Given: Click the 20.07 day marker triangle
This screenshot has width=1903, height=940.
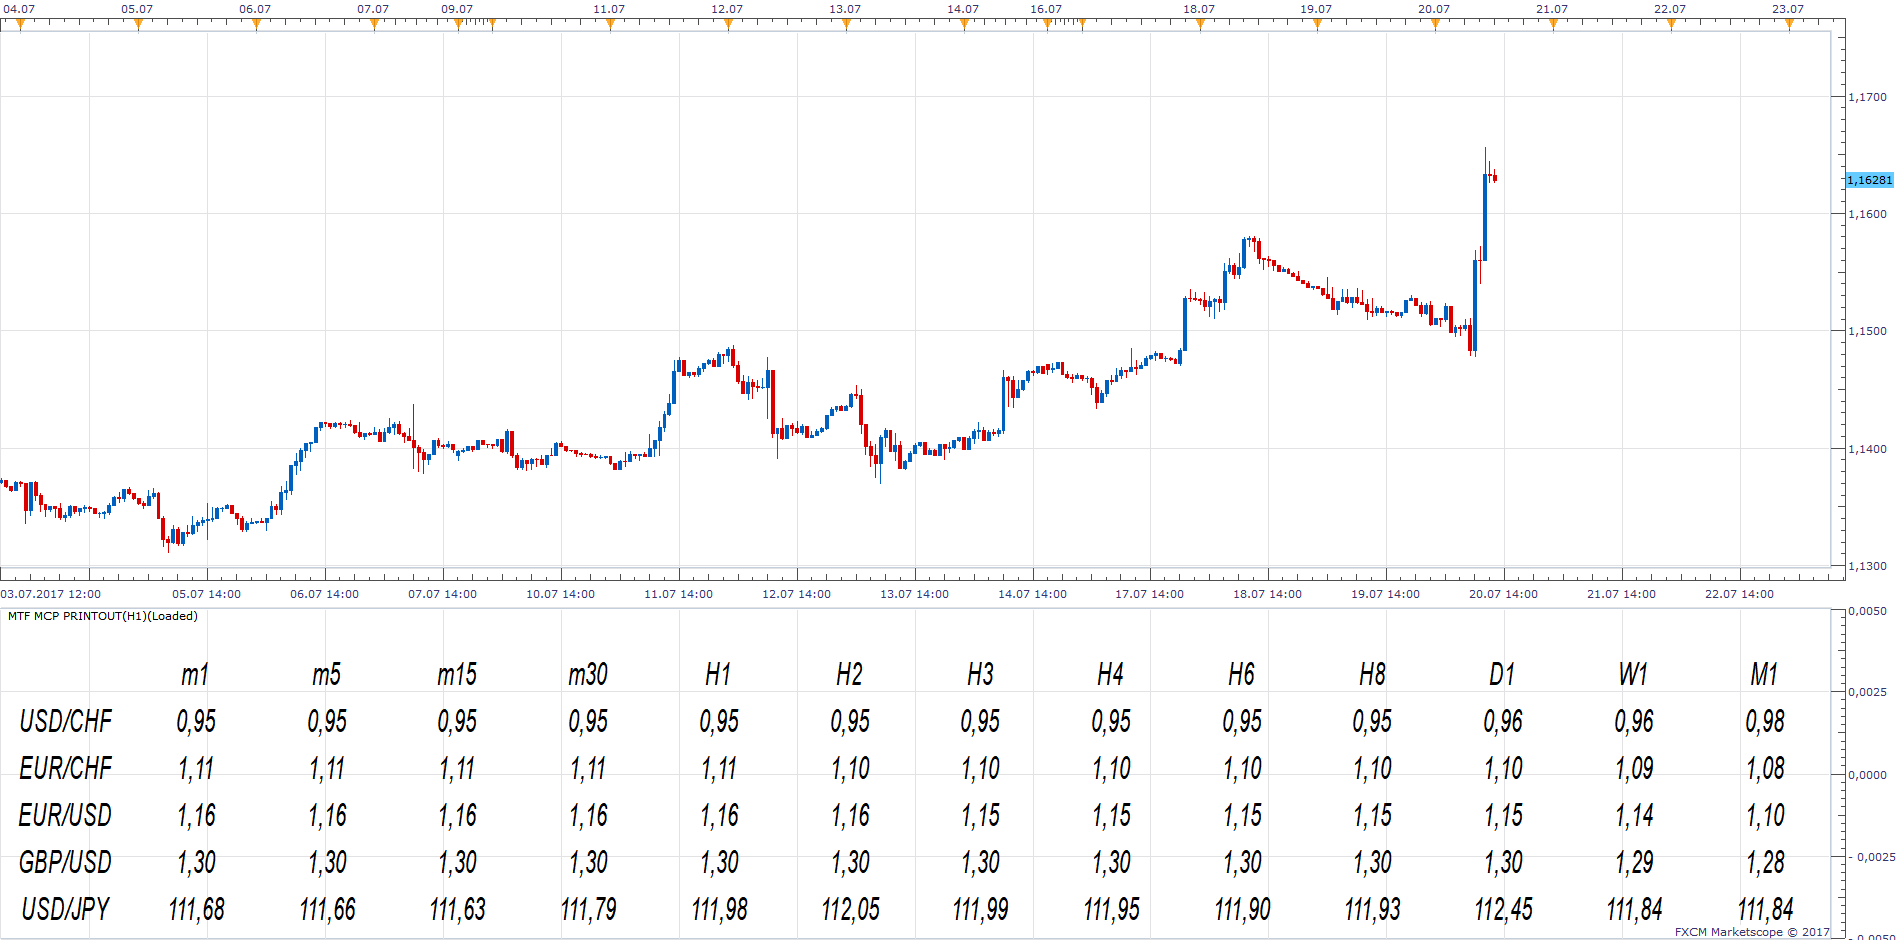Looking at the screenshot, I should [1435, 25].
